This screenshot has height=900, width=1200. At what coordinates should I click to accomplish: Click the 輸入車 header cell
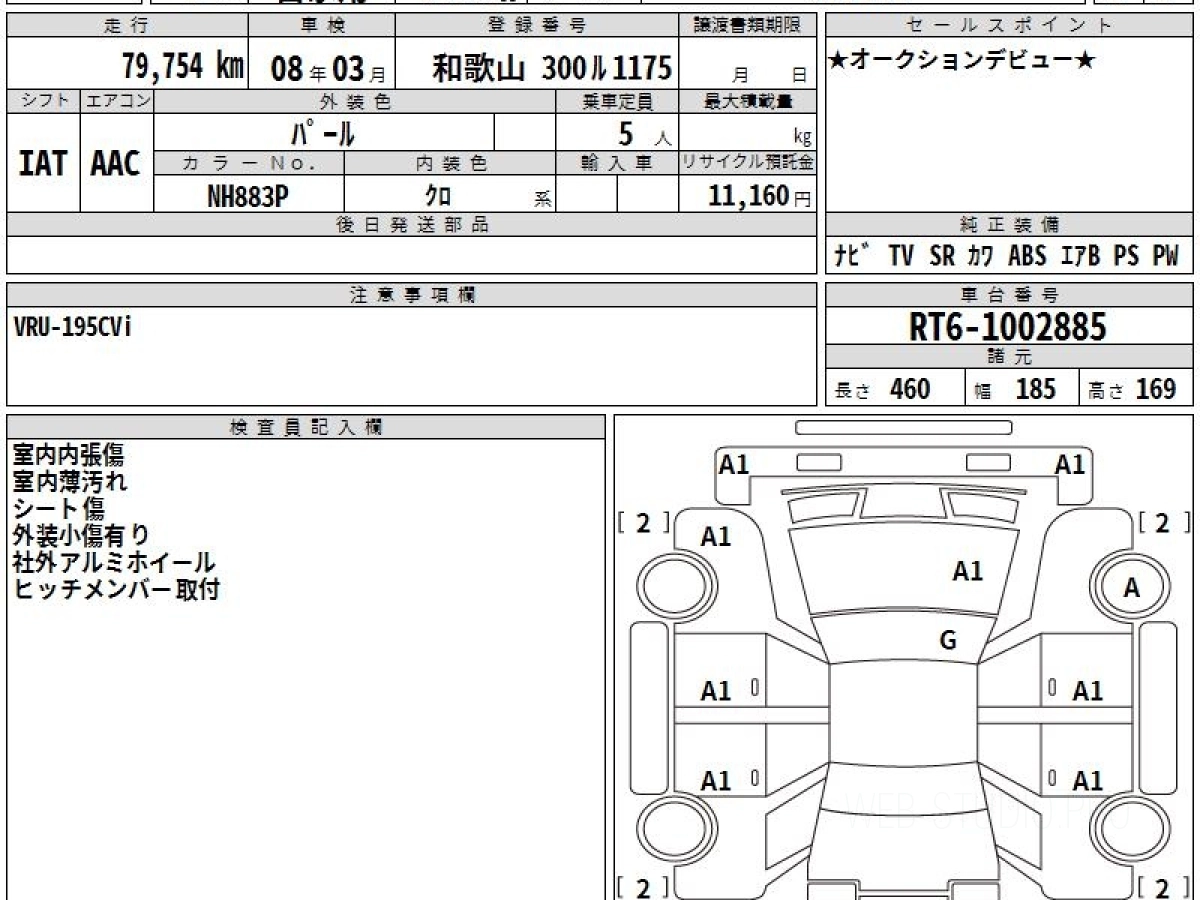pyautogui.click(x=618, y=163)
